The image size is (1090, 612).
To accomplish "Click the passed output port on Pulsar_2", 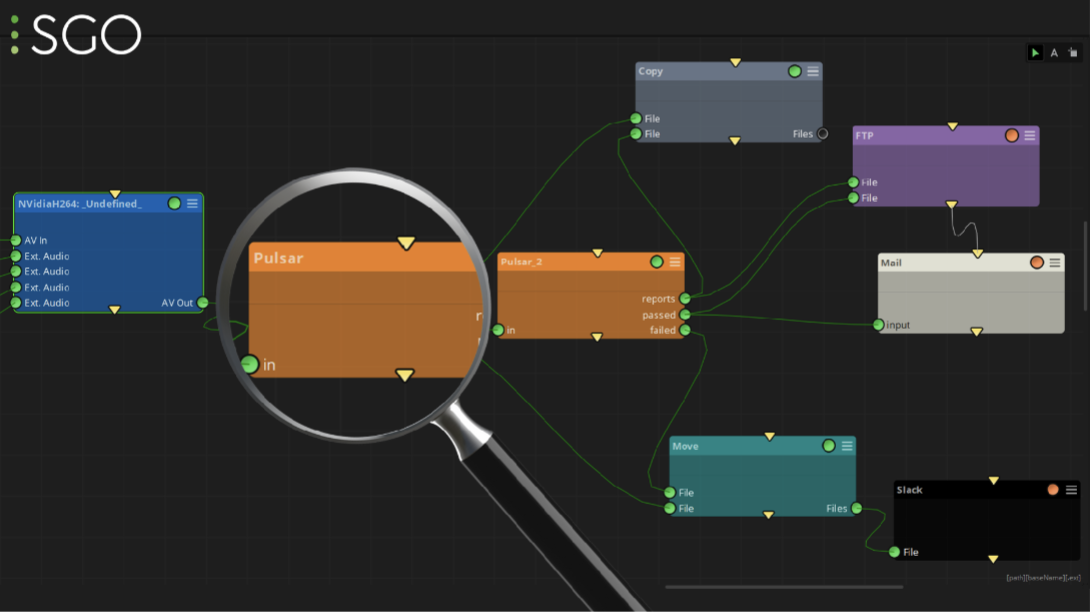I will 685,314.
